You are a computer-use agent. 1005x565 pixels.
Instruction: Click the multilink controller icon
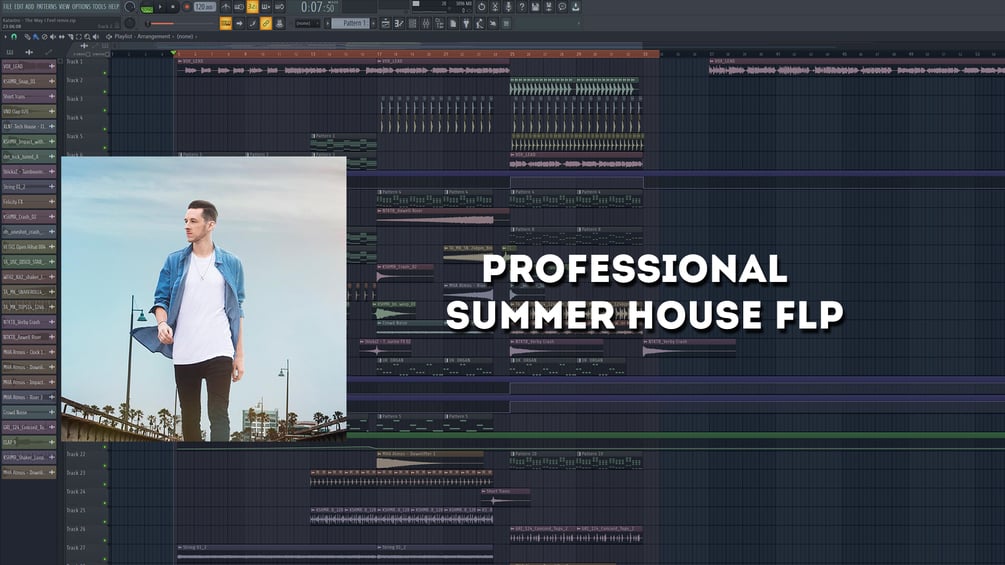coord(279,23)
